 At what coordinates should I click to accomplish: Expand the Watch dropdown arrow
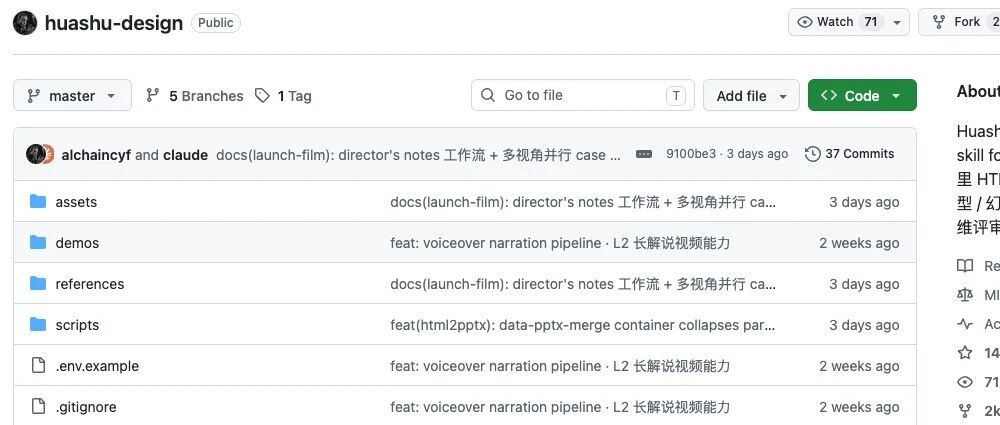pyautogui.click(x=897, y=22)
